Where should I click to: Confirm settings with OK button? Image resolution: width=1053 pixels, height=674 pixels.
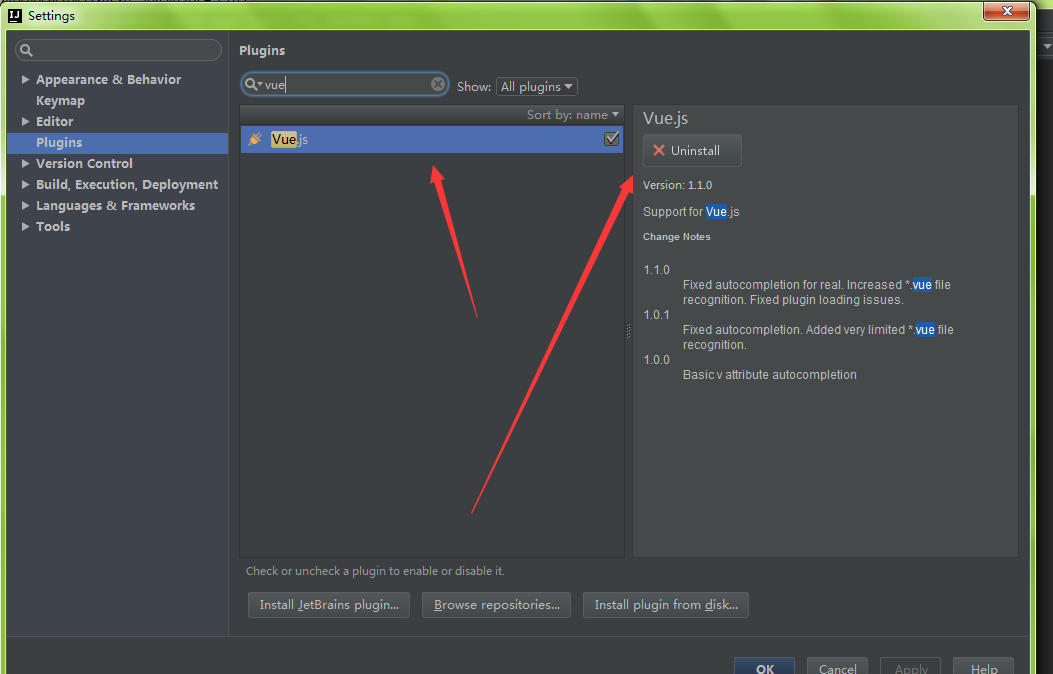(x=764, y=666)
